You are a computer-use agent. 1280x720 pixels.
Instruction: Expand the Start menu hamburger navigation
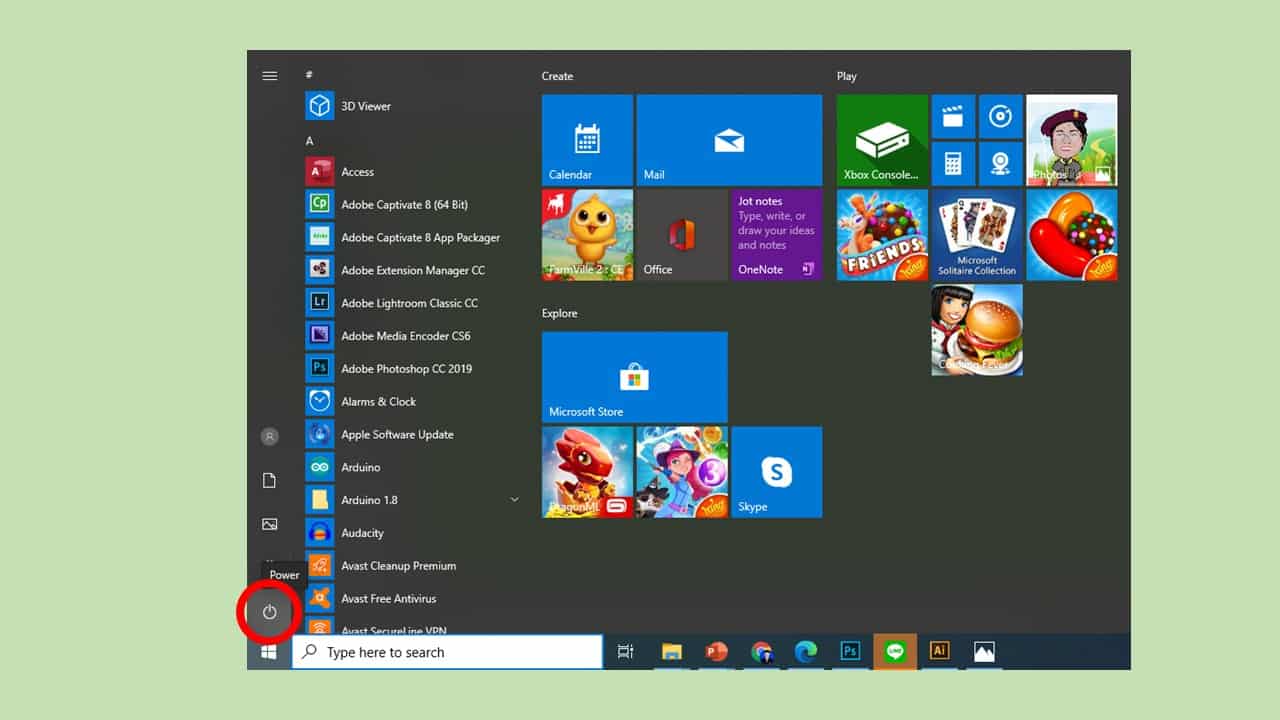pyautogui.click(x=269, y=76)
